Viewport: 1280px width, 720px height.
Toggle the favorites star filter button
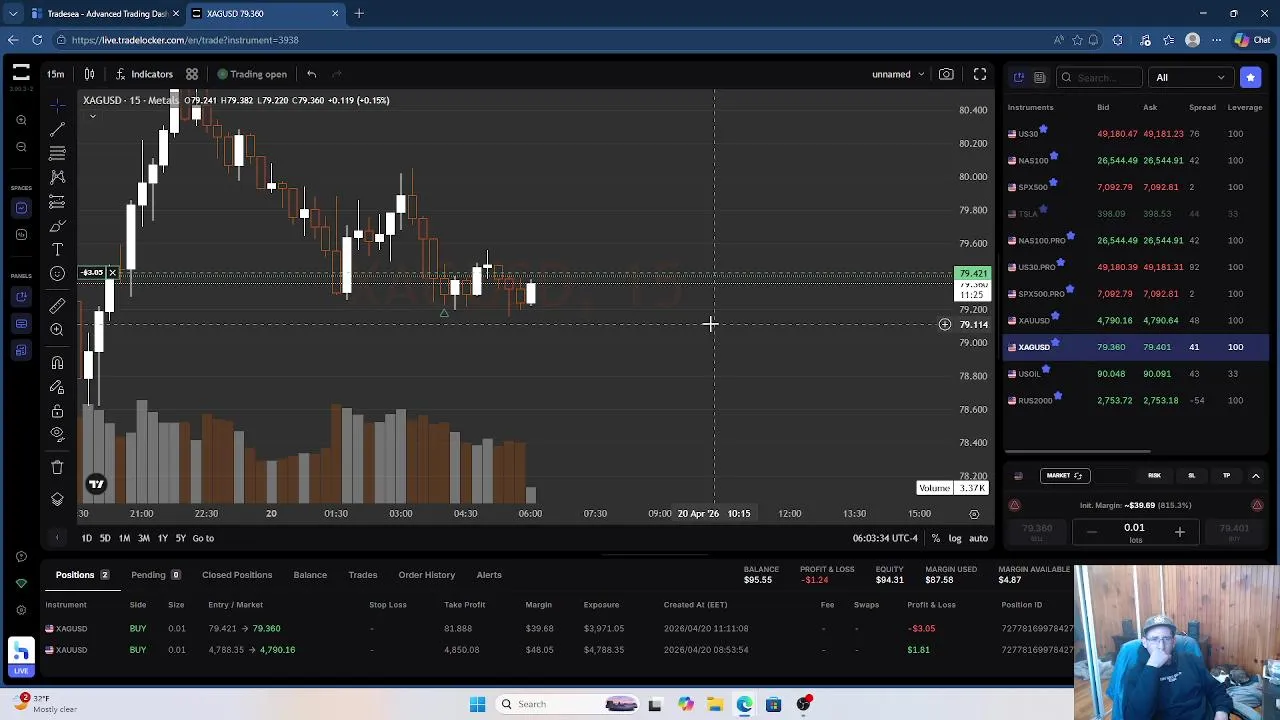1251,77
